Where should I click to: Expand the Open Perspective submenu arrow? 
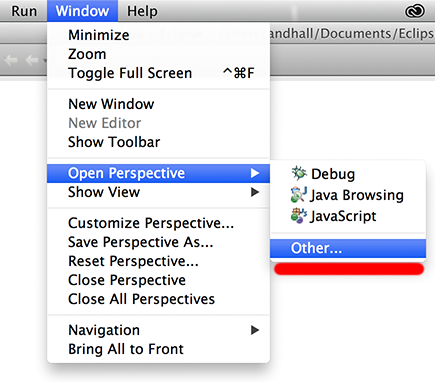click(x=255, y=173)
